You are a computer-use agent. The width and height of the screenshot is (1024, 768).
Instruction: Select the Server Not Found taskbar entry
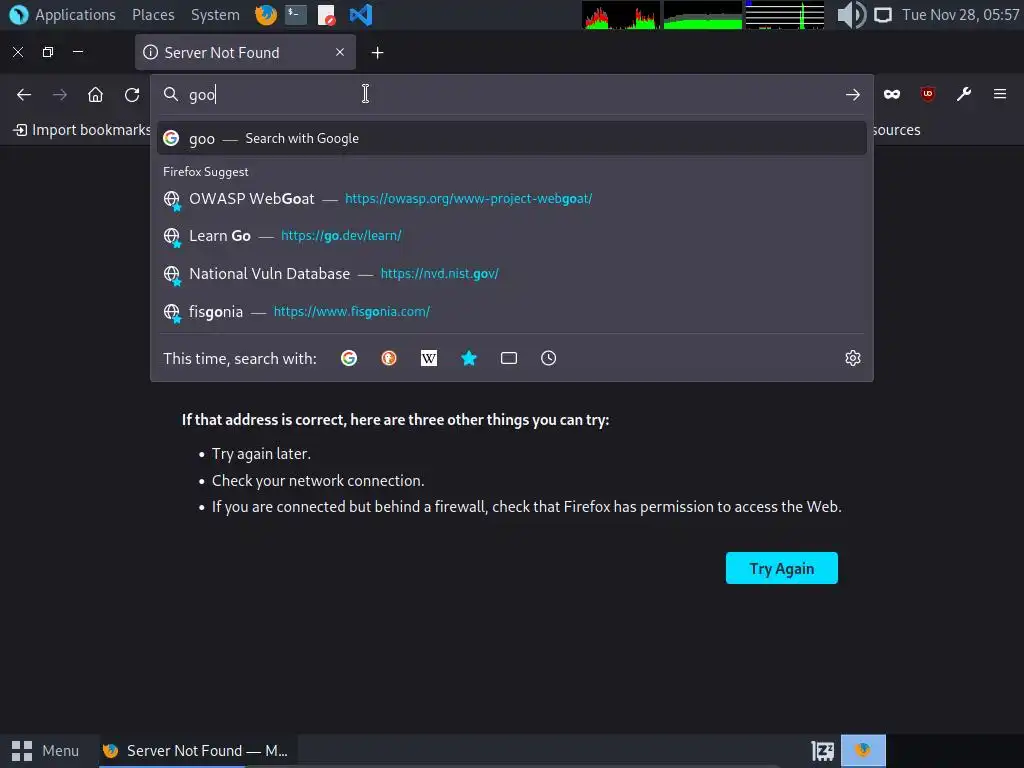pyautogui.click(x=196, y=751)
